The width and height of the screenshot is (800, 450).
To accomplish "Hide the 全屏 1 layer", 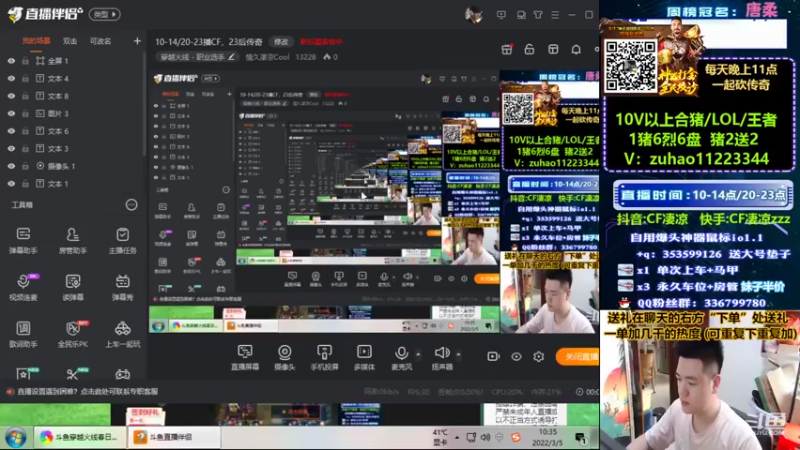I will (11, 61).
